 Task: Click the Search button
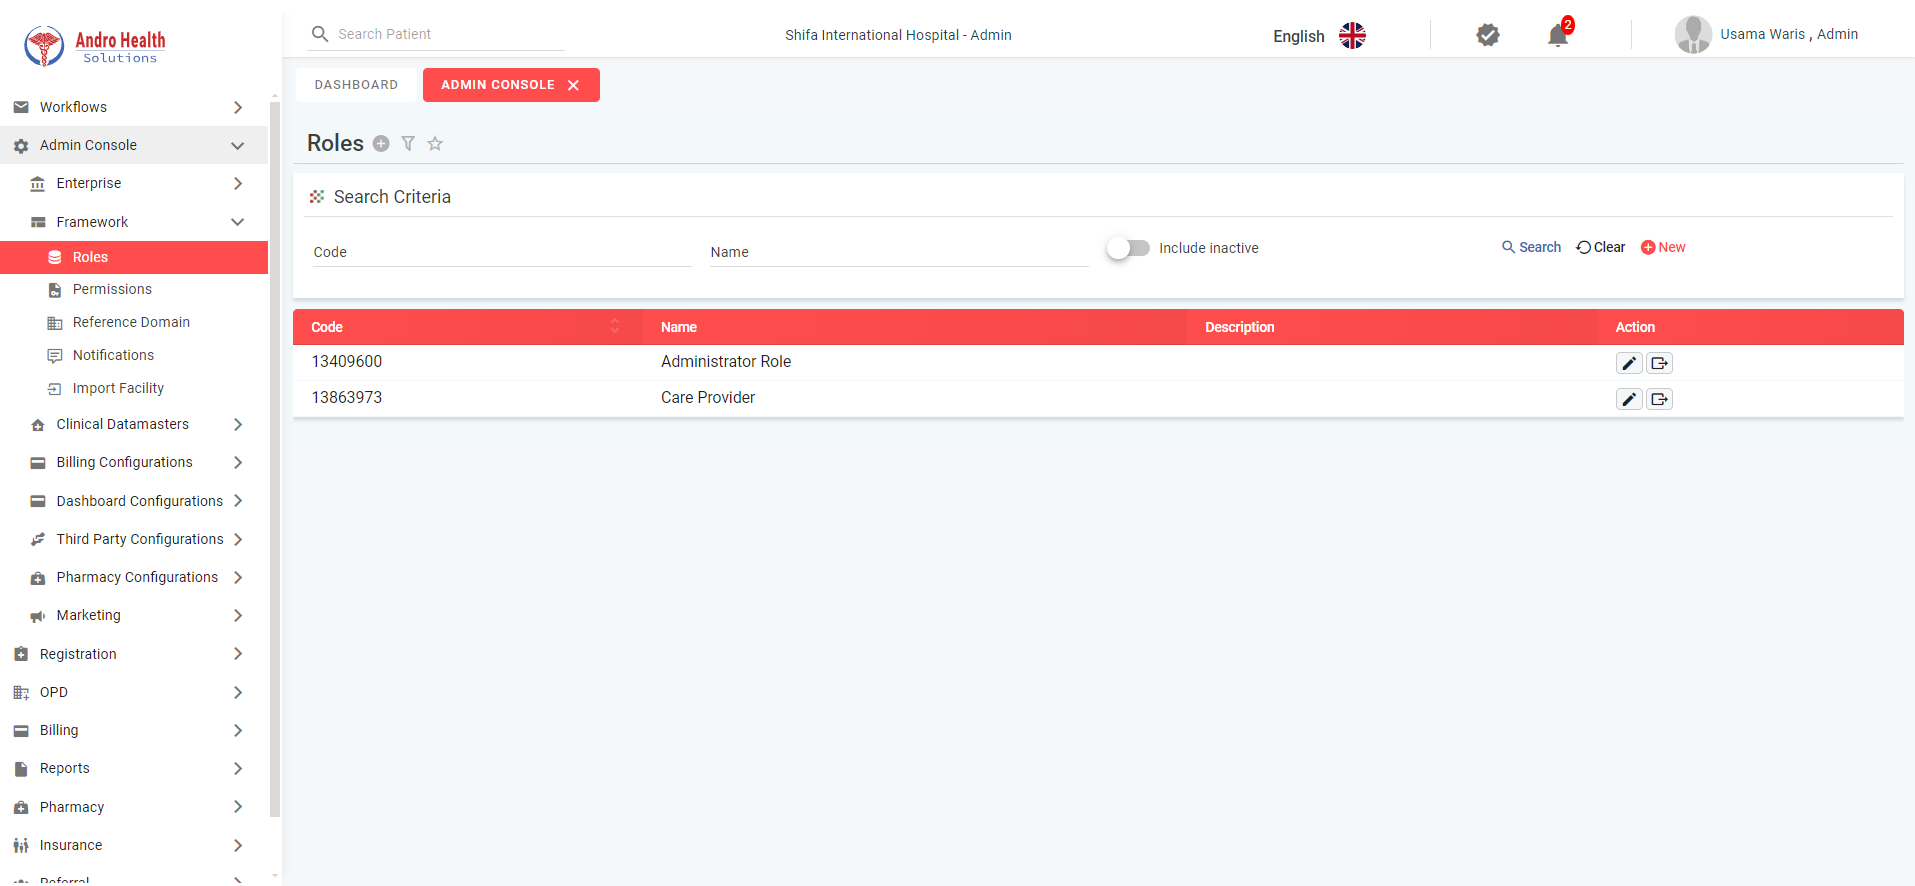(1531, 247)
